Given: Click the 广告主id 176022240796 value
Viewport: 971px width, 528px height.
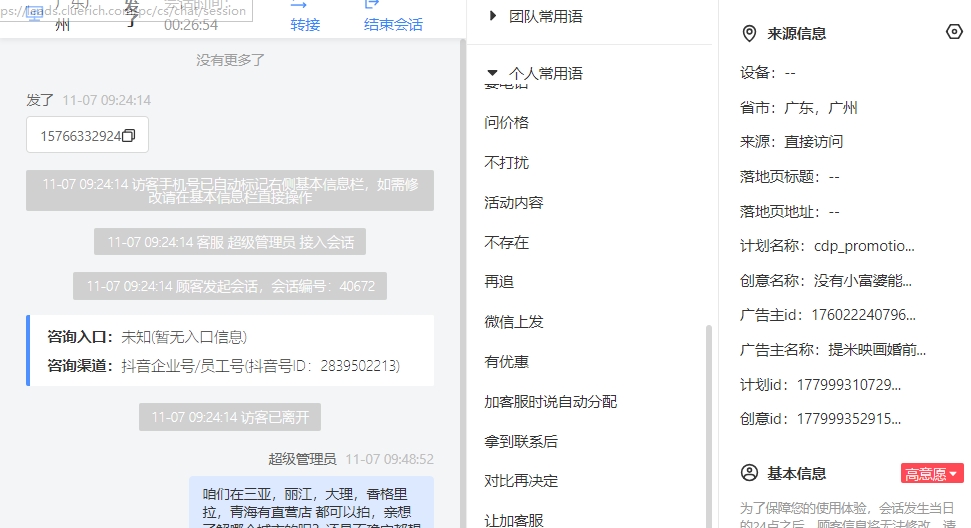Looking at the screenshot, I should [x=863, y=315].
